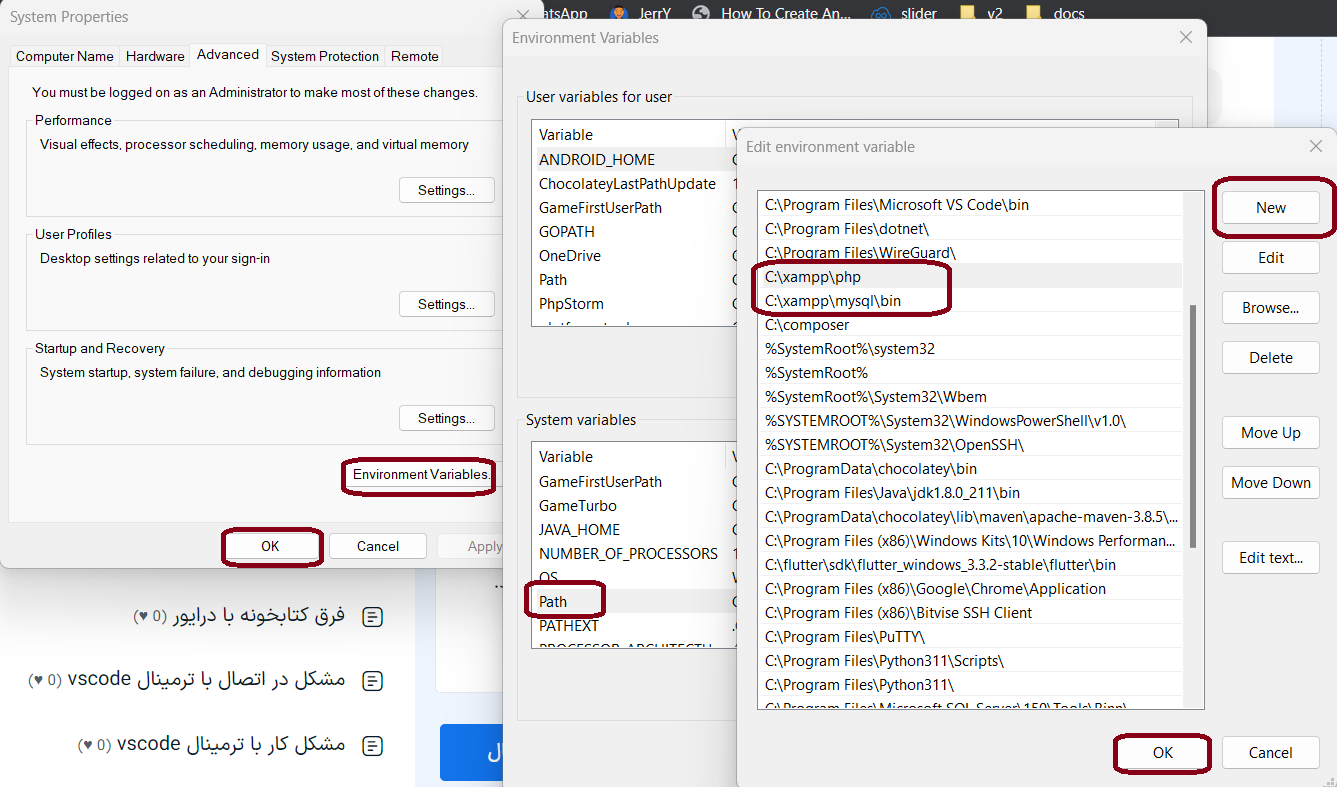Select the Advanced tab

228,54
